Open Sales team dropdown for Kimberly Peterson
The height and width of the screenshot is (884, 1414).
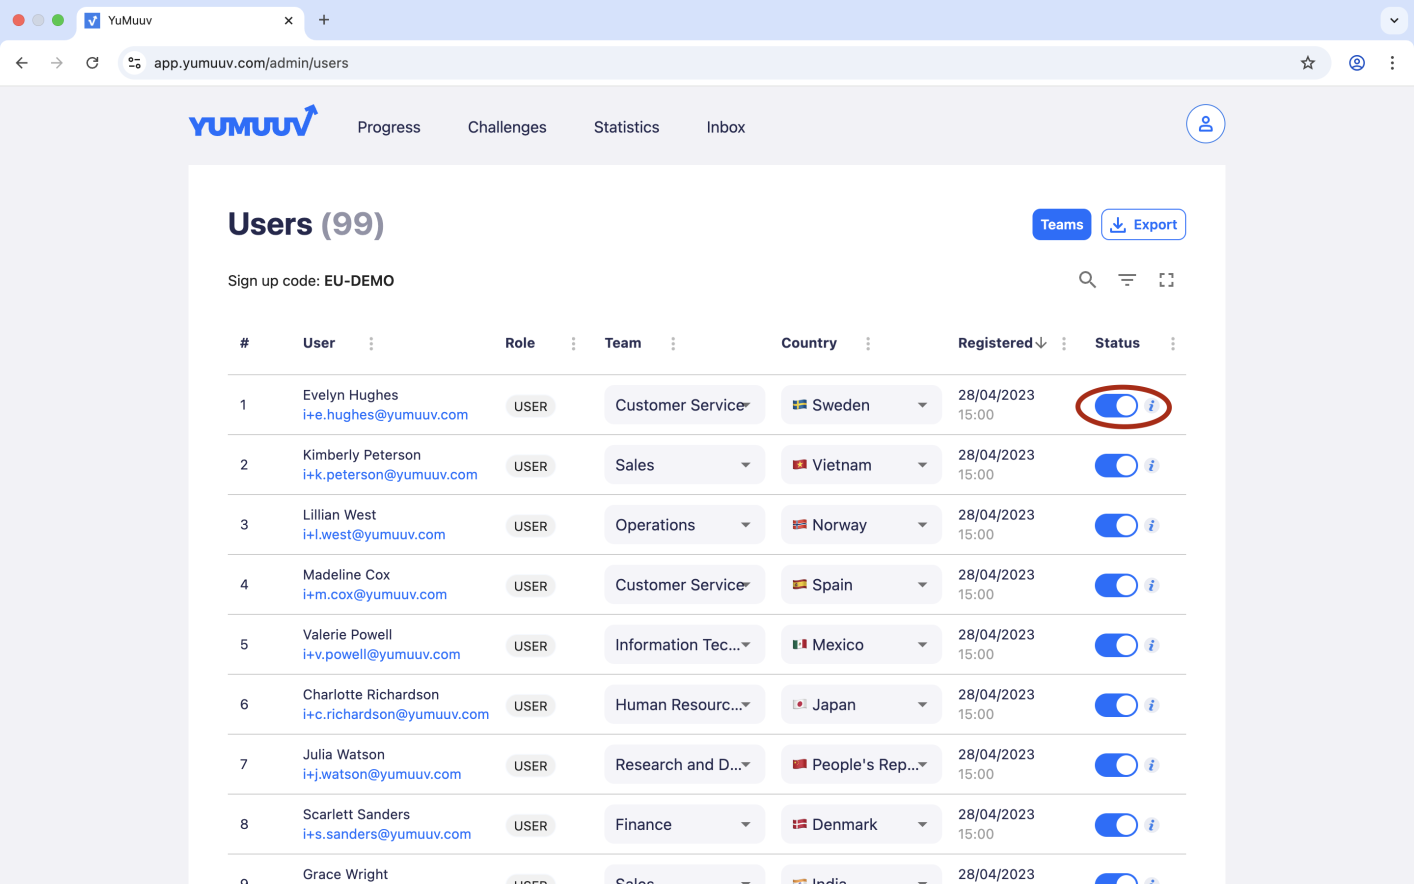click(684, 465)
